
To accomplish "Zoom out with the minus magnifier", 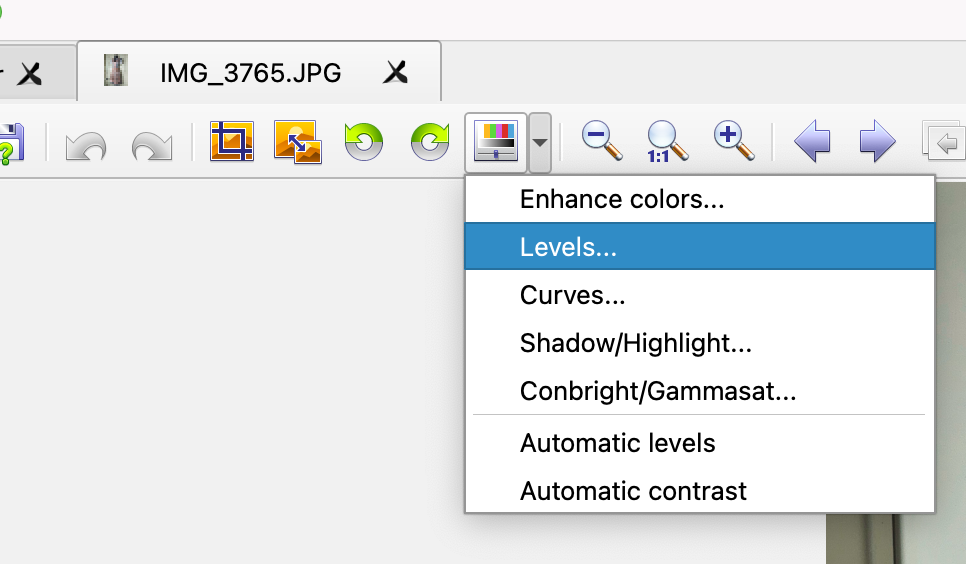I will point(602,141).
